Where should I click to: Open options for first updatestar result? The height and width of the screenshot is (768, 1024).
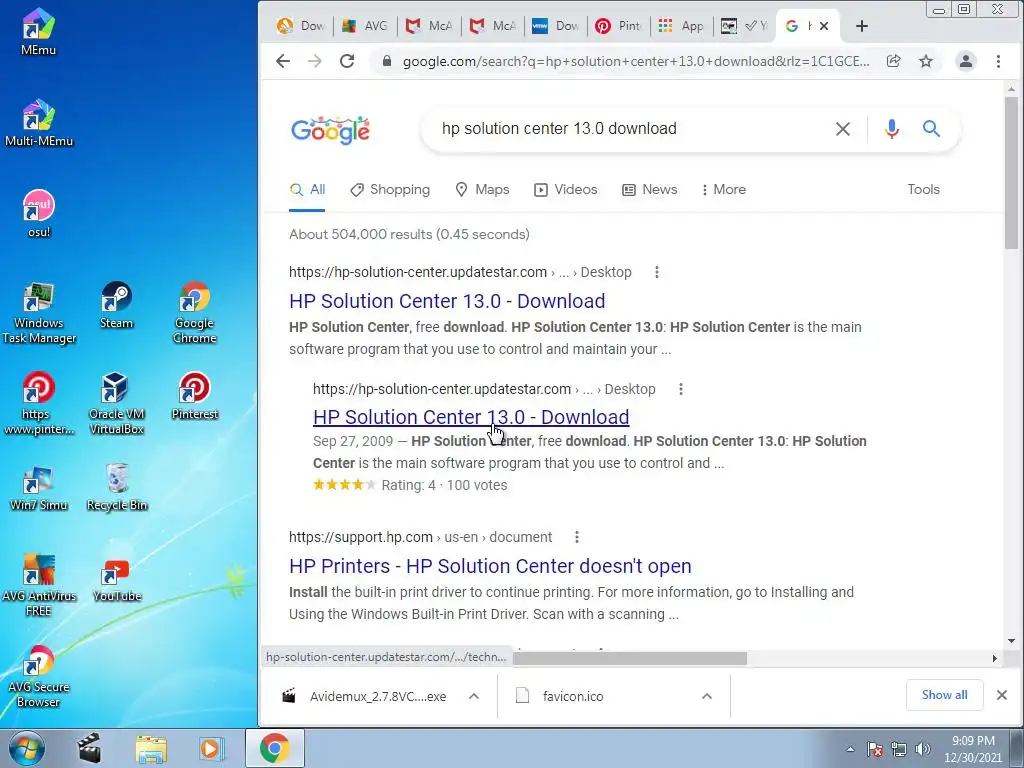[x=657, y=272]
